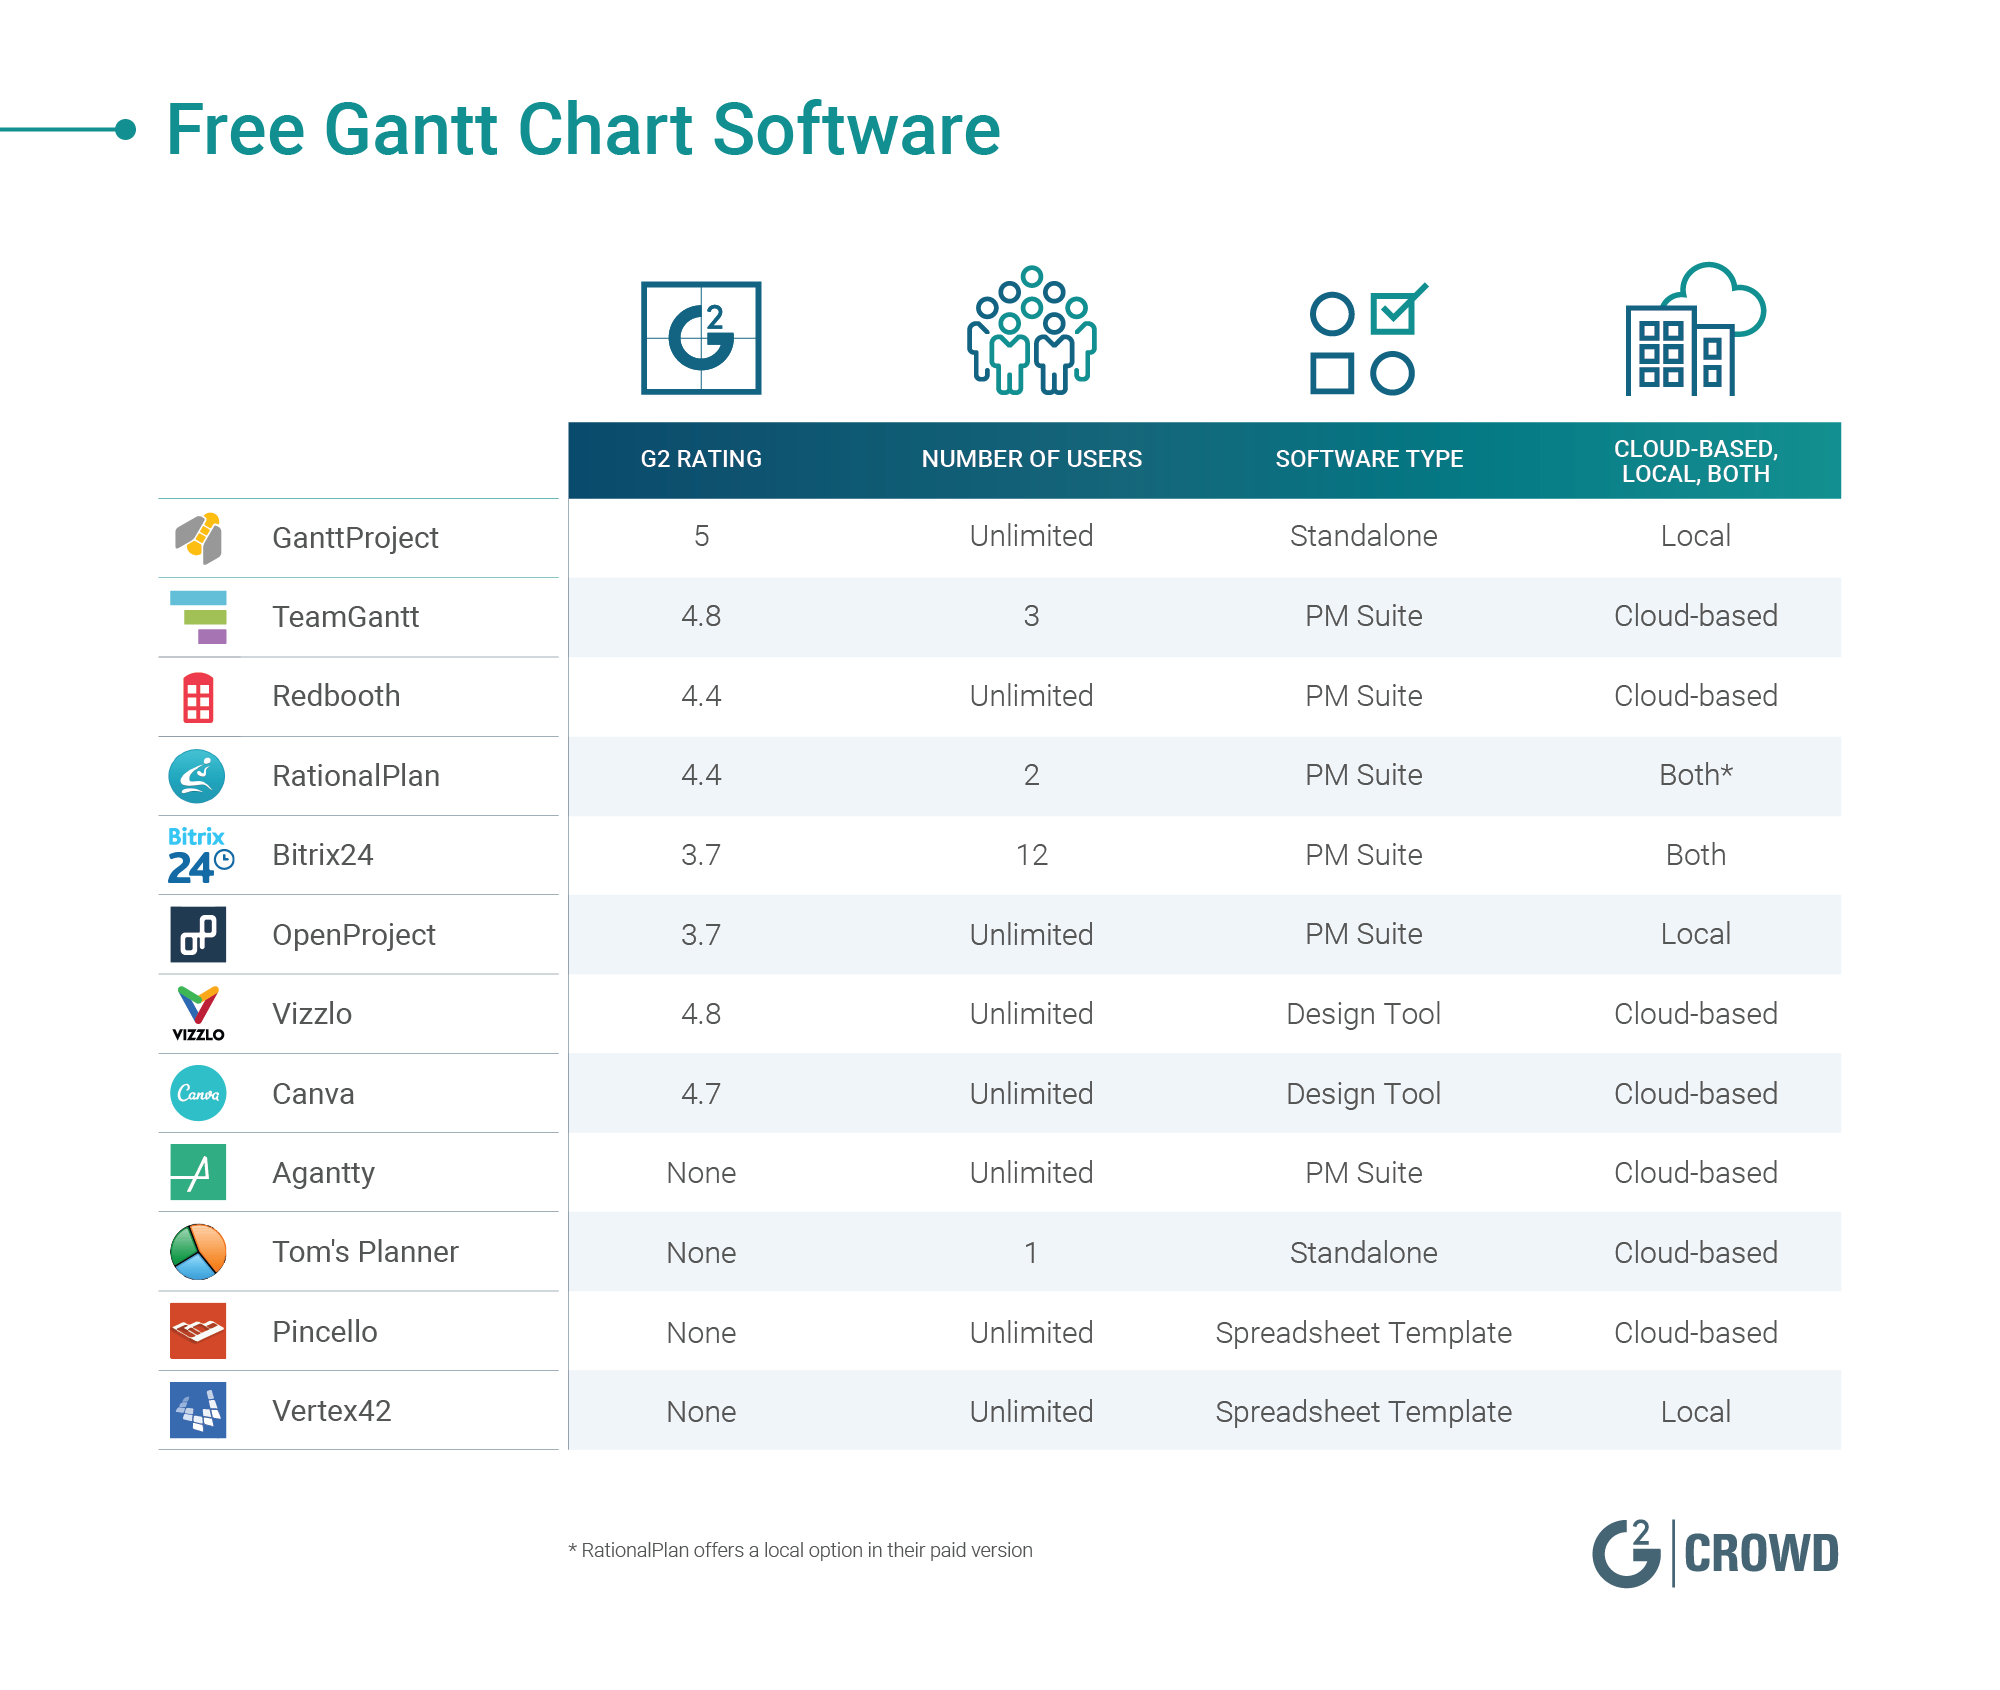Click the OpenProject application icon
This screenshot has height=1690, width=2000.
pos(199,929)
